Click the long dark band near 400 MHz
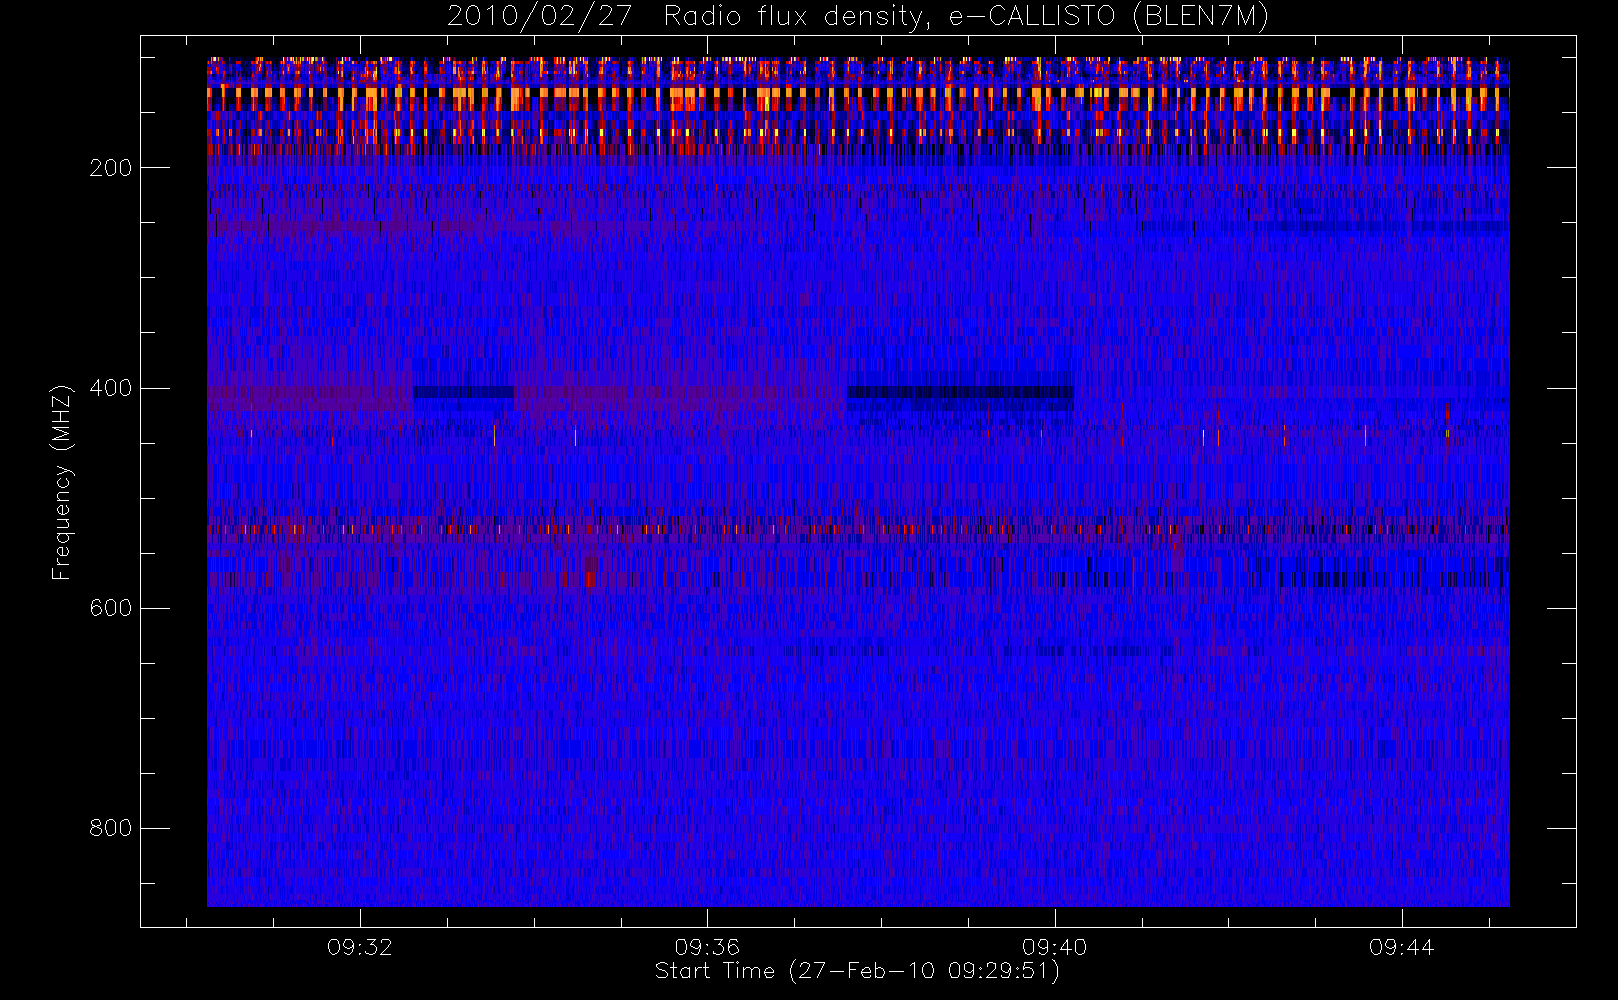Screen dimensions: 1618x1000 960,393
